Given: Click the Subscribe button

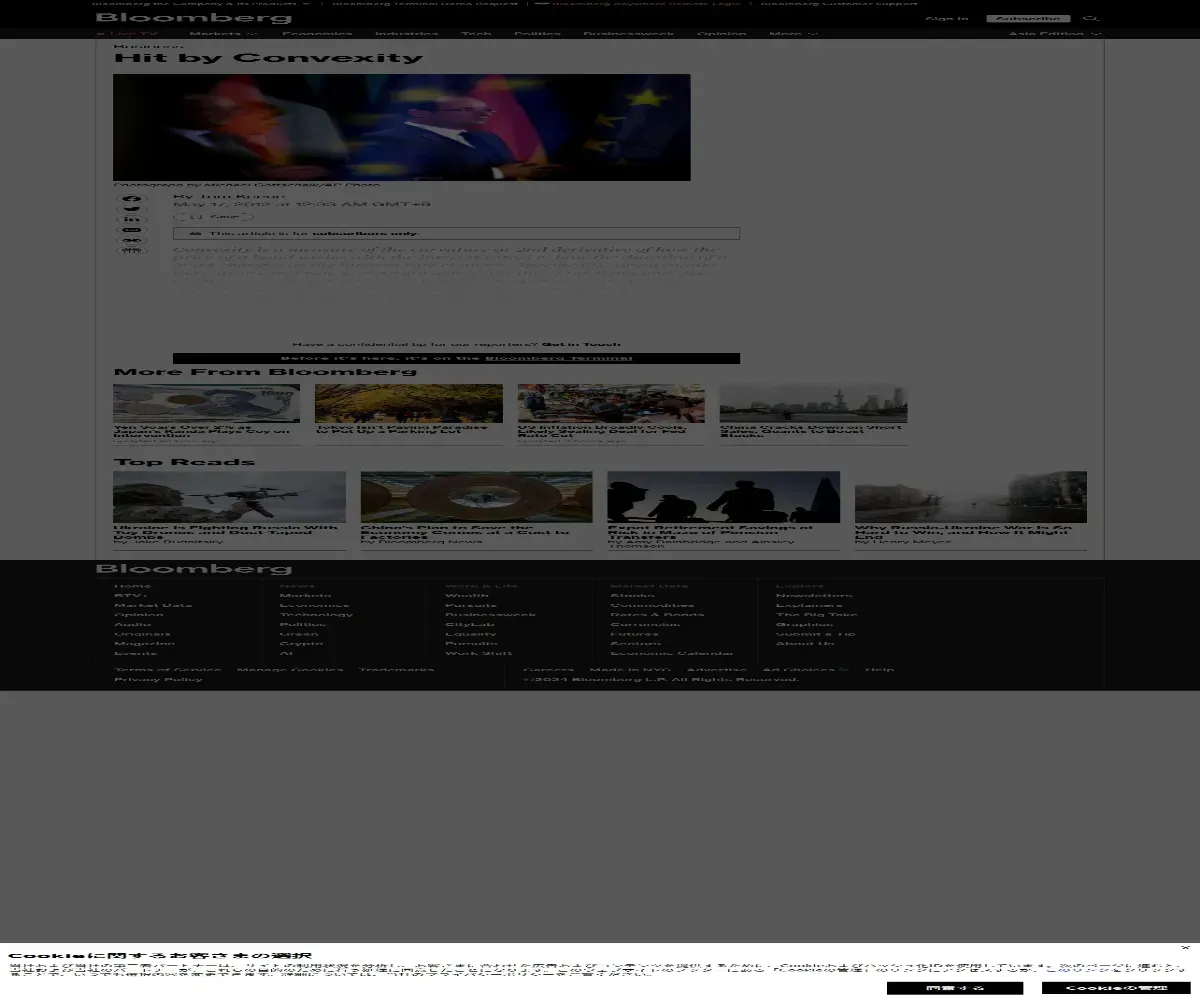Looking at the screenshot, I should [1028, 18].
